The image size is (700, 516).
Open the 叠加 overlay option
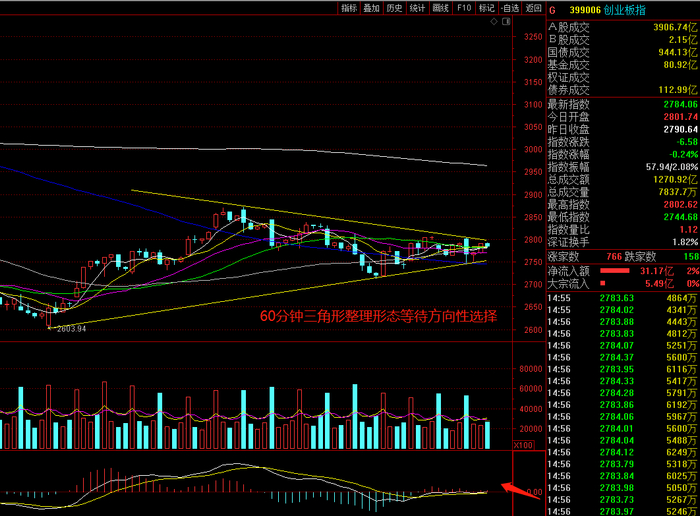(x=372, y=8)
